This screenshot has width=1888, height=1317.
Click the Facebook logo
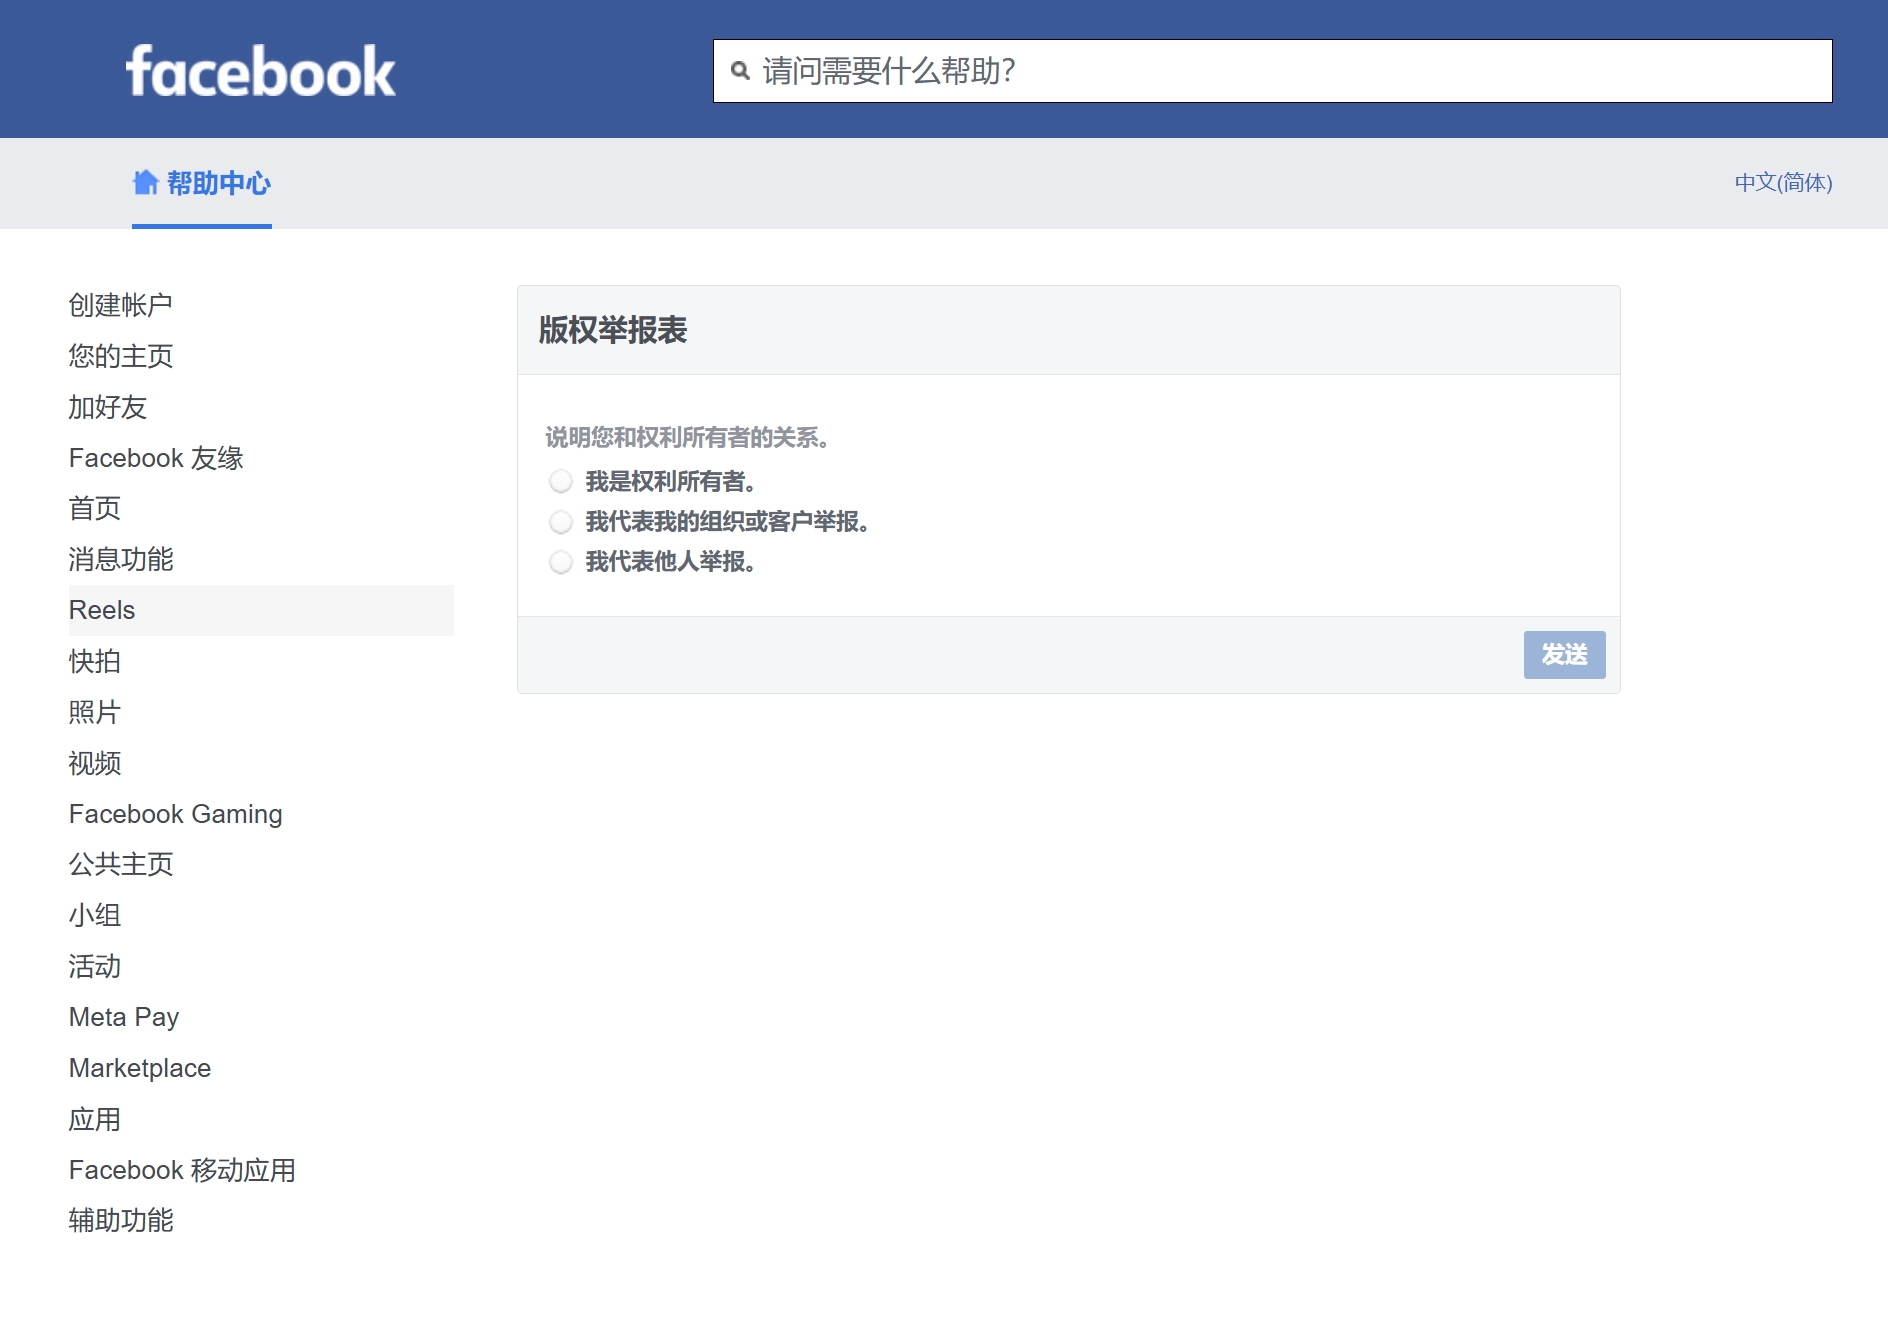tap(261, 68)
